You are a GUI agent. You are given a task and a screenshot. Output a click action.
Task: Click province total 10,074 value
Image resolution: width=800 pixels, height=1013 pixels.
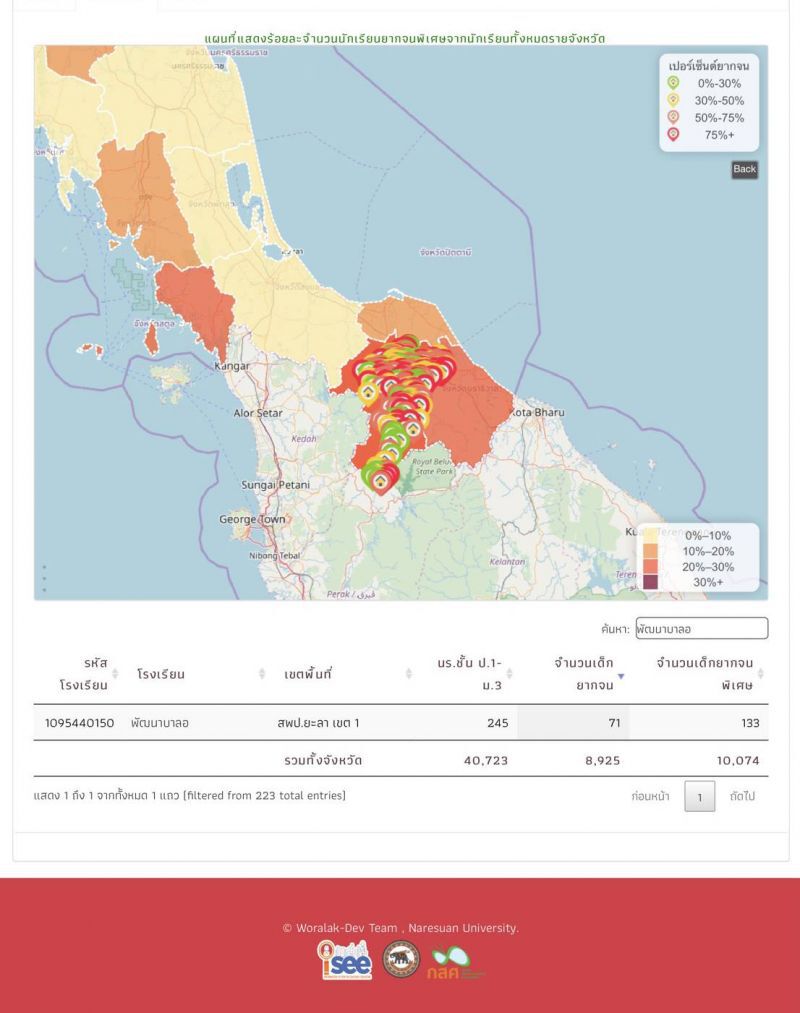[738, 760]
